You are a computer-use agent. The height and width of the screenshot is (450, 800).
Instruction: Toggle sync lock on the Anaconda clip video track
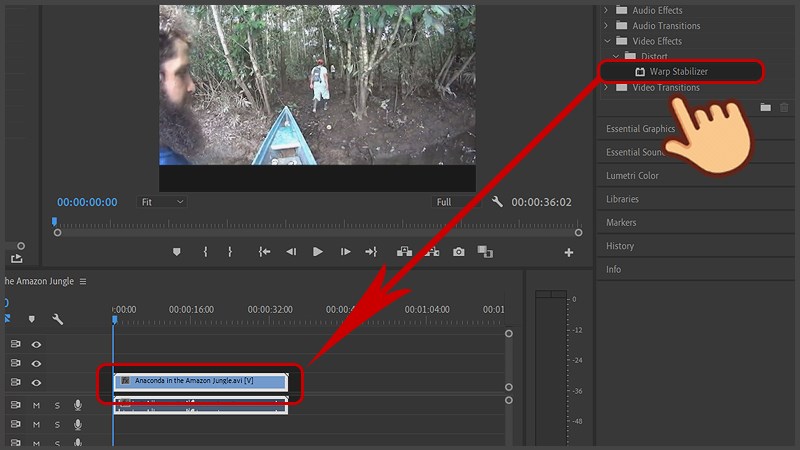pos(16,382)
